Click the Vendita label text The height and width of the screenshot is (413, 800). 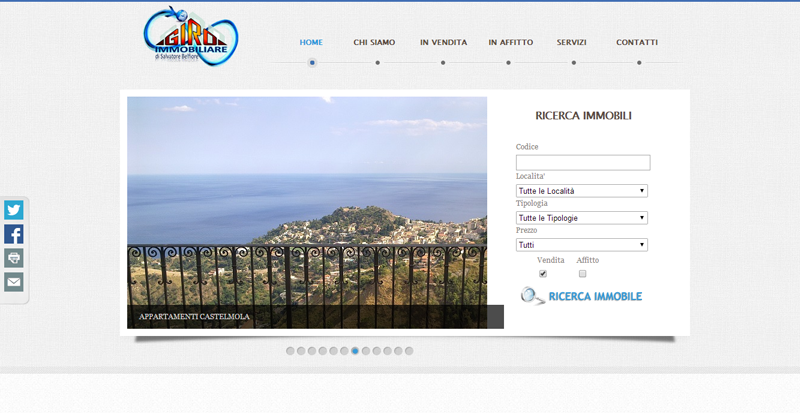click(551, 260)
